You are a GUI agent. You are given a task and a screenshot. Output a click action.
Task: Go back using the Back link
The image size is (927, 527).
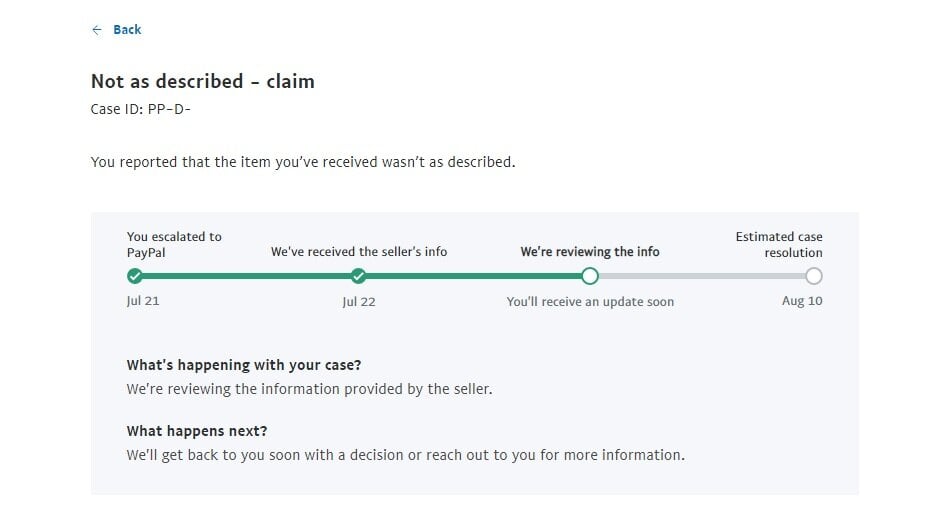(x=127, y=30)
